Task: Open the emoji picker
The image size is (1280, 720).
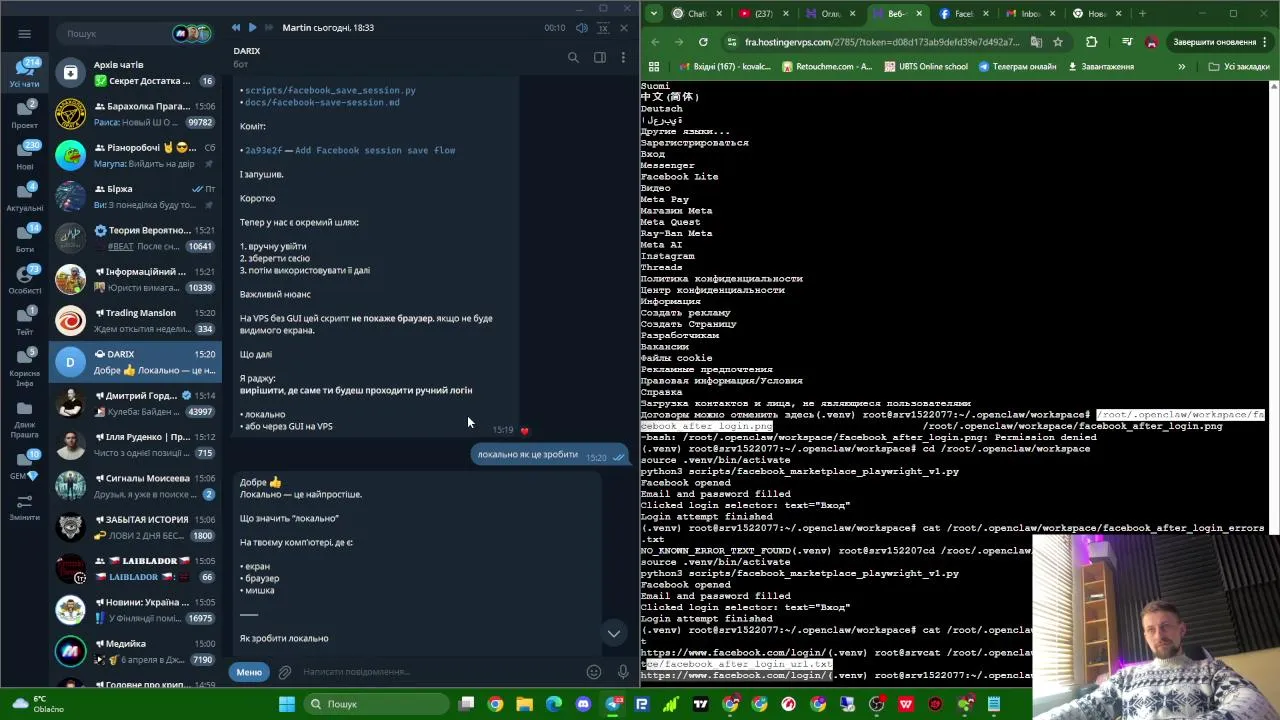Action: [594, 672]
